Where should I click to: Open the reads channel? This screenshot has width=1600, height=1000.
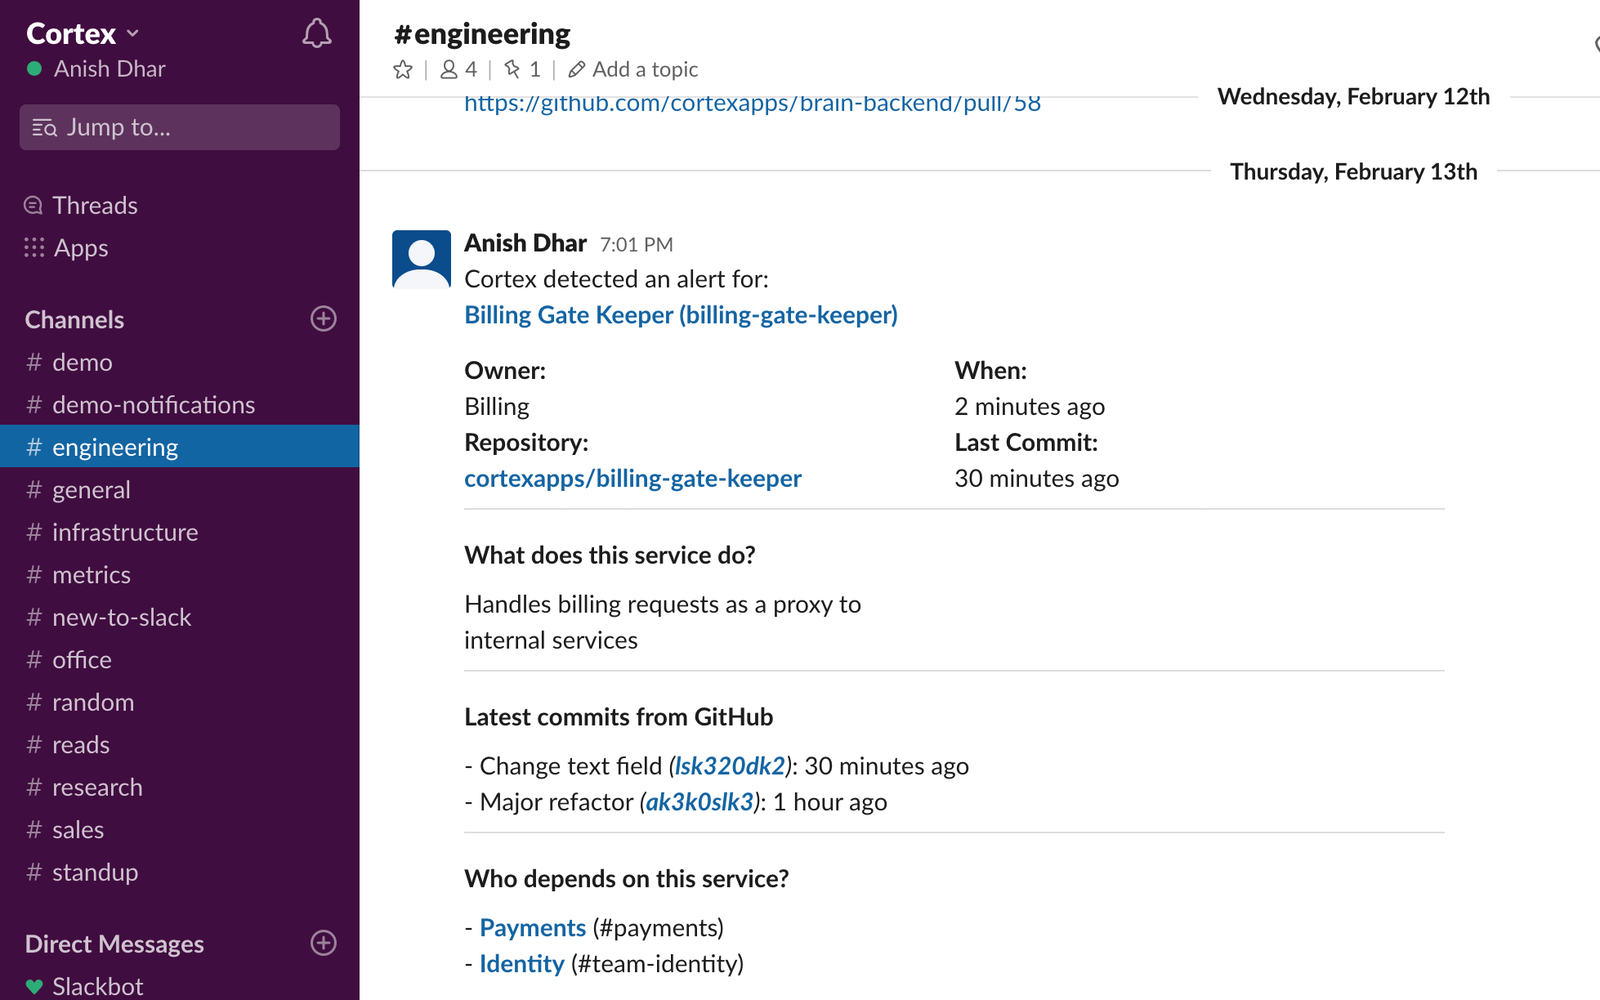(x=180, y=744)
